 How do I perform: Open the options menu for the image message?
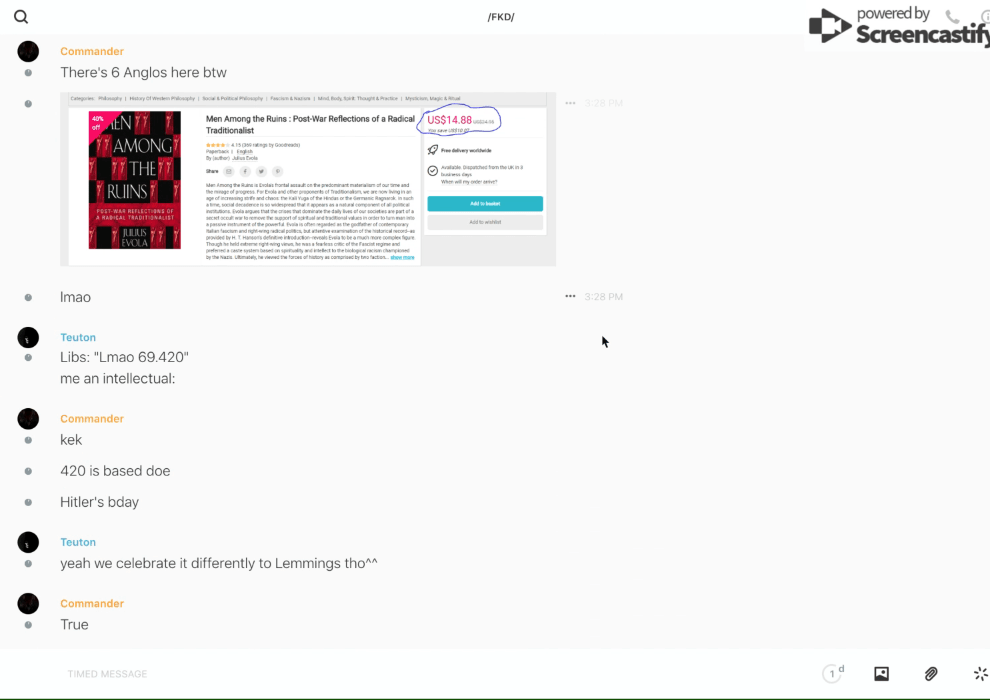tap(570, 103)
